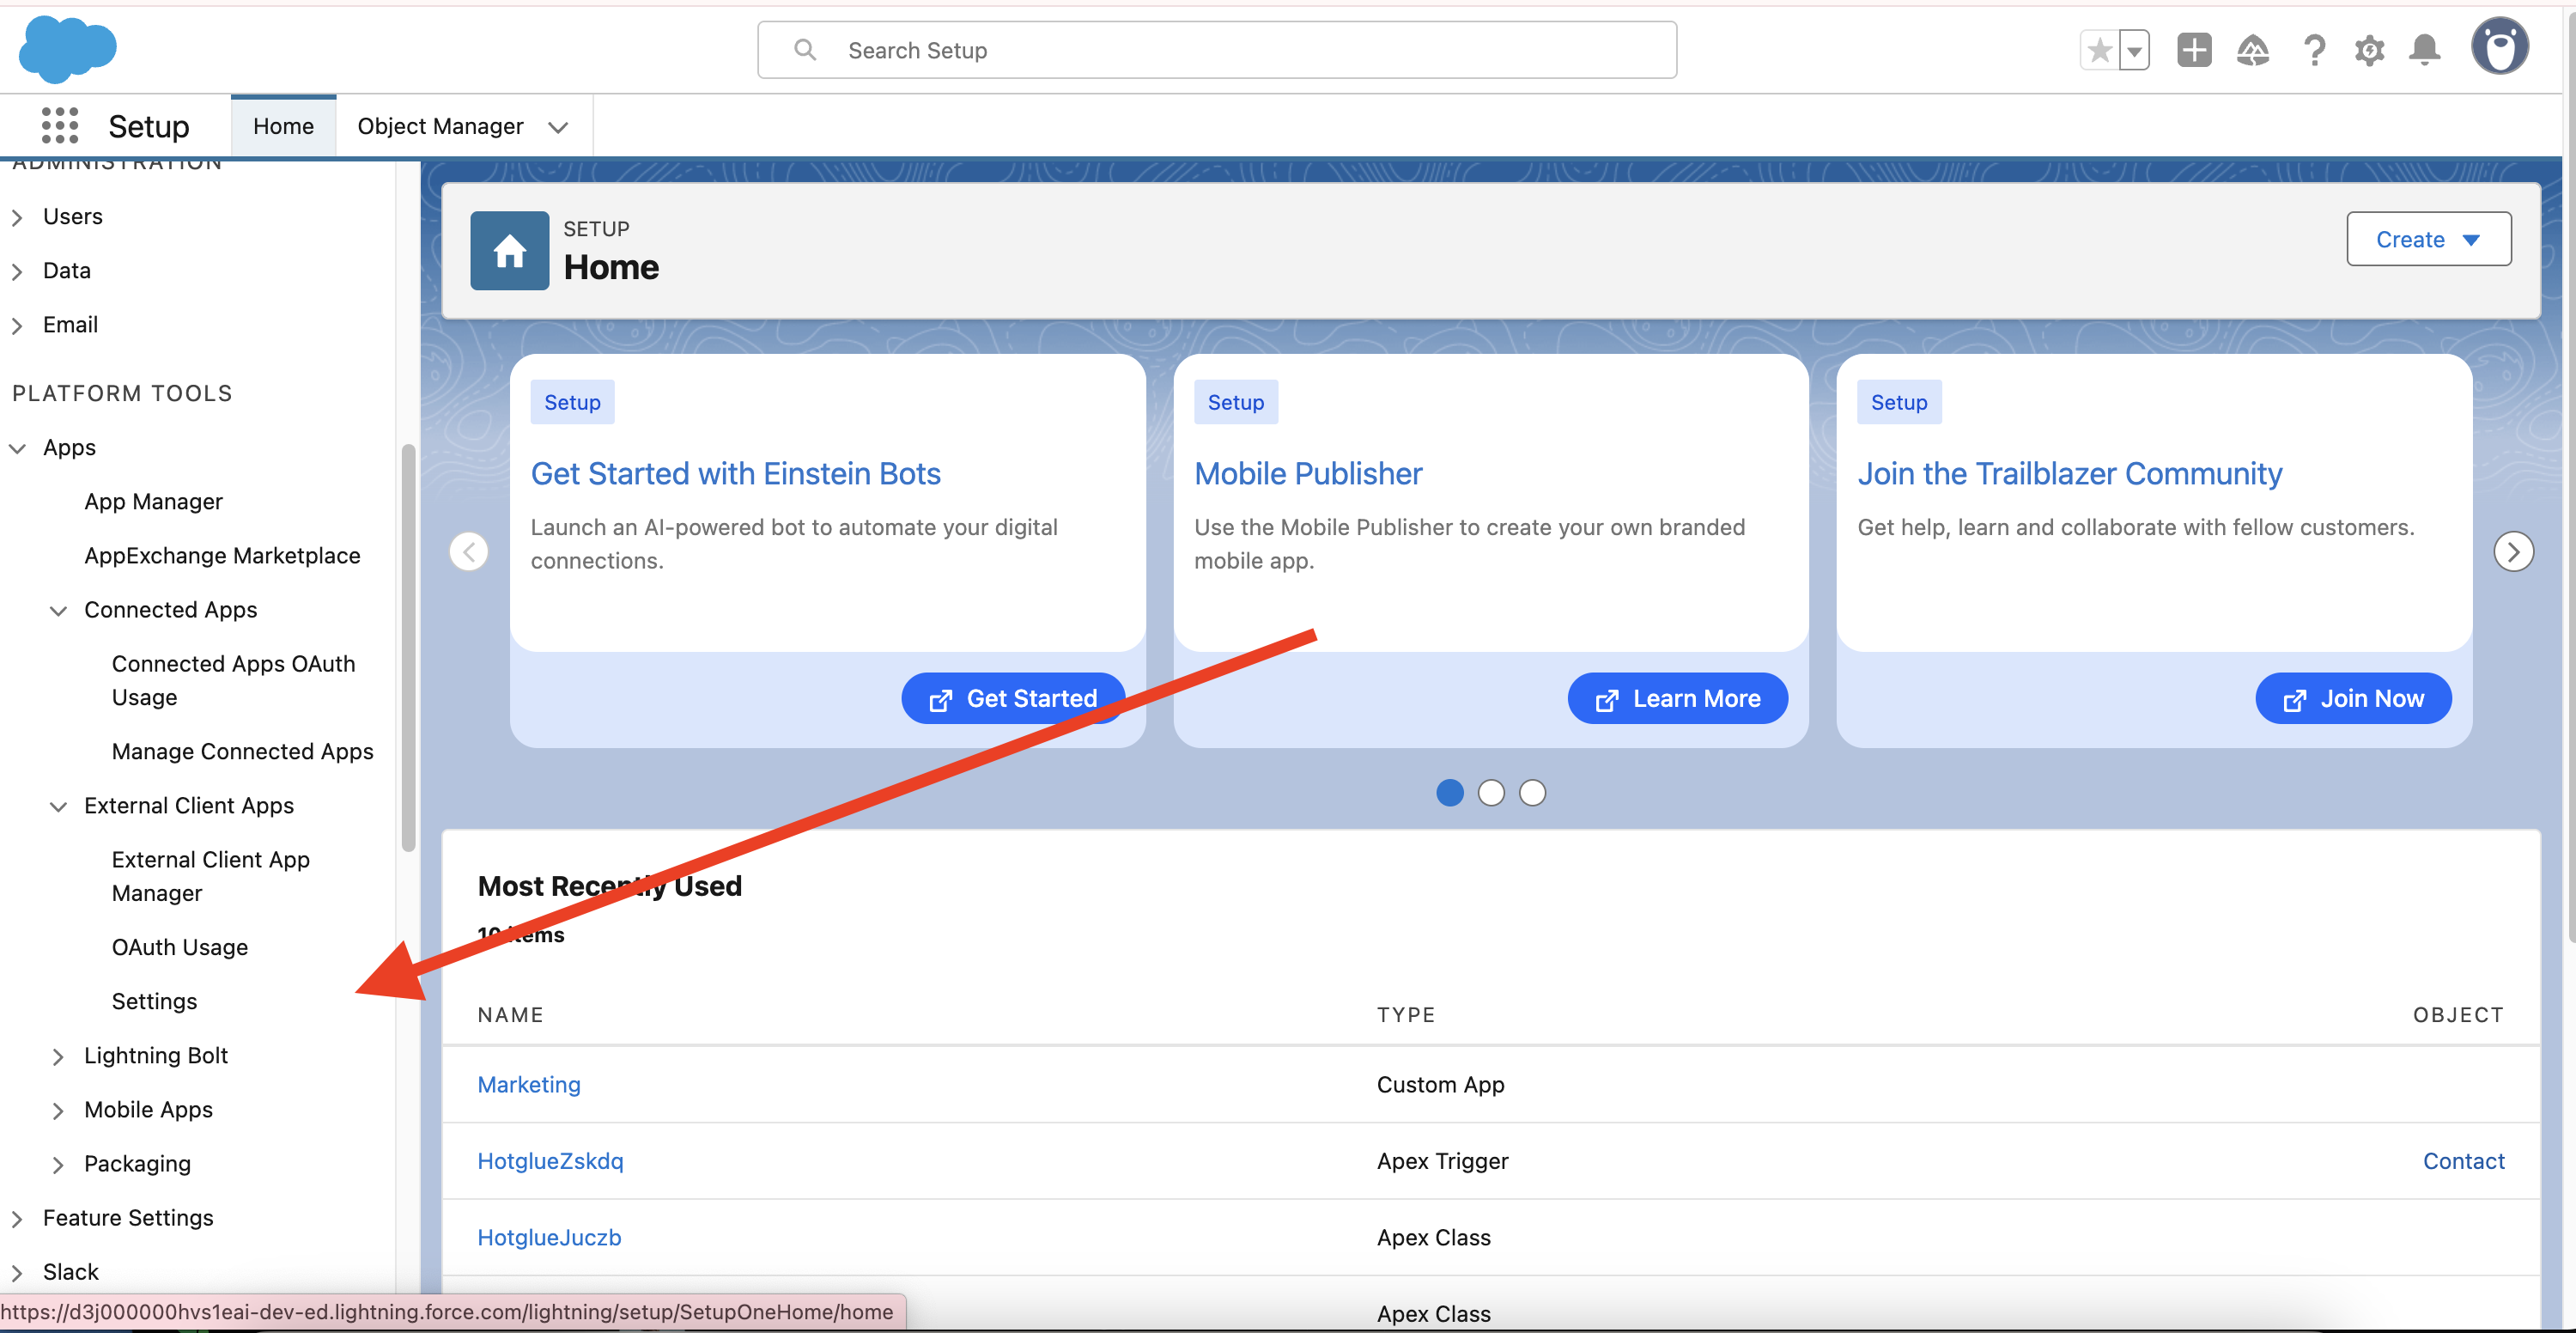Image resolution: width=2576 pixels, height=1333 pixels.
Task: Select the second carousel page dot
Action: click(x=1490, y=792)
